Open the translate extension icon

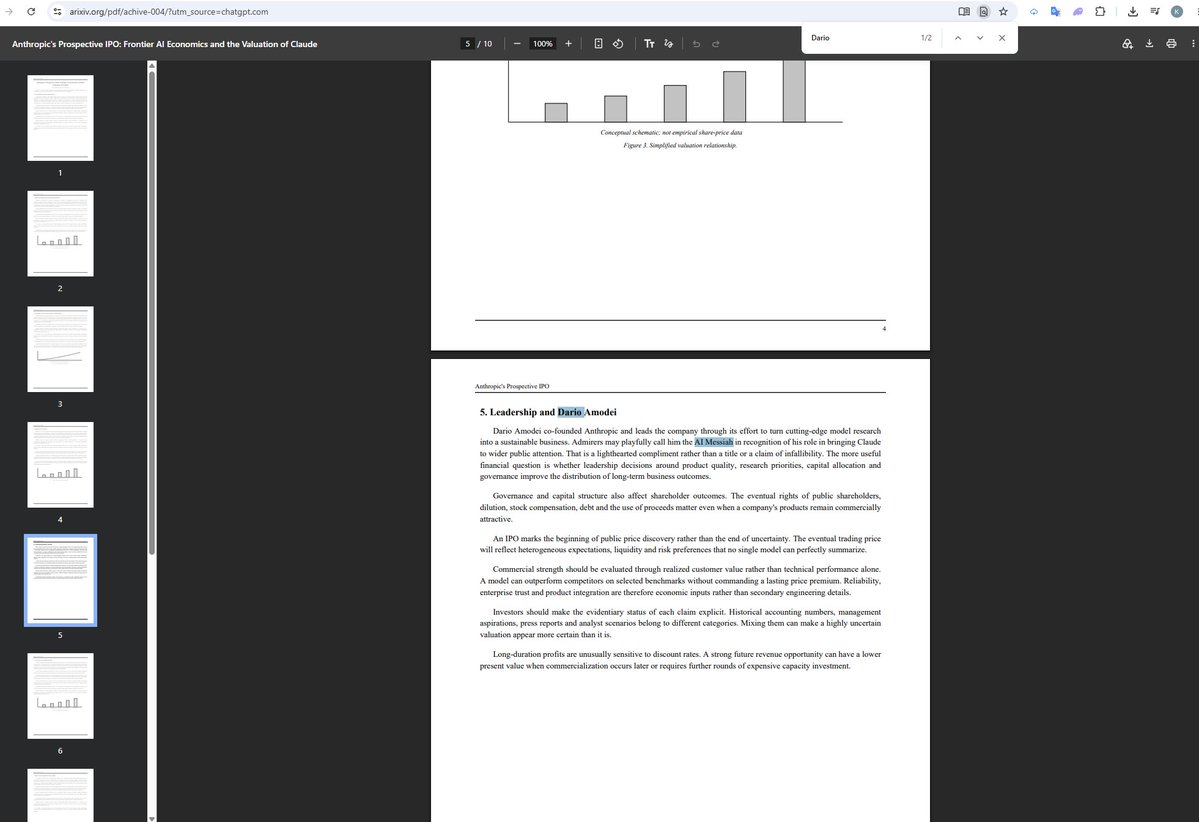(x=1055, y=11)
